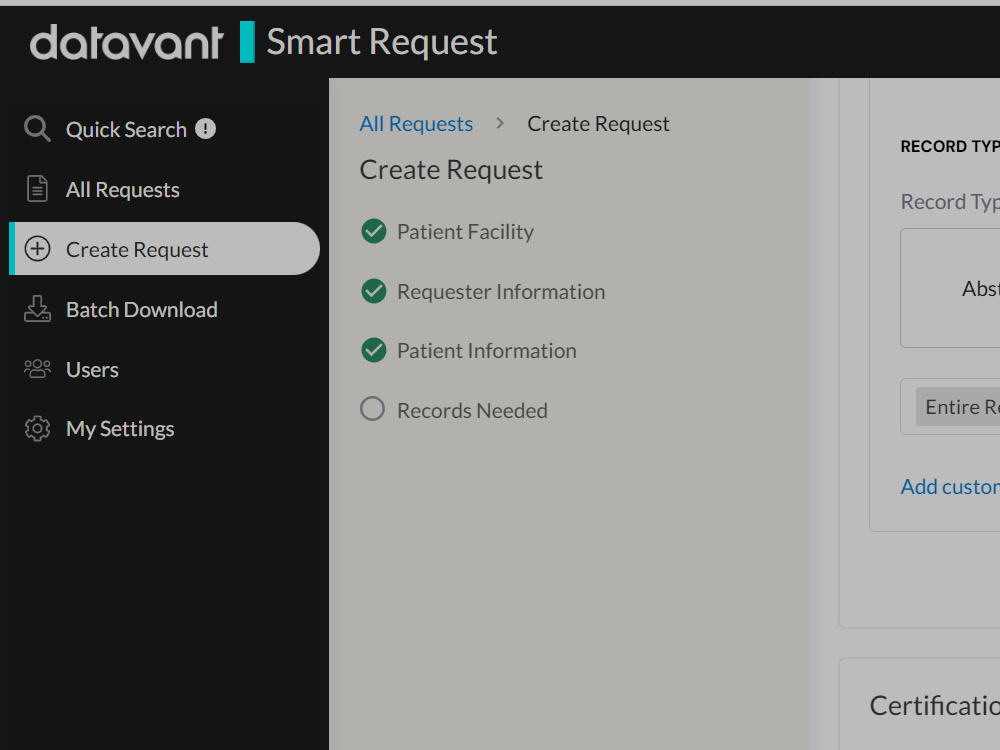Click the empty circle beside Records Needed
This screenshot has height=750, width=1000.
tap(372, 409)
